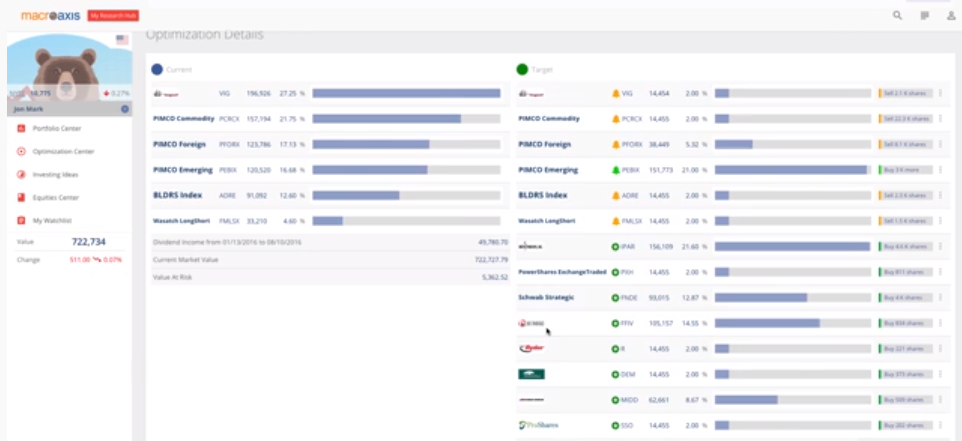Open three-dot menu for target PEBIX row
962x441 pixels.
pos(941,170)
